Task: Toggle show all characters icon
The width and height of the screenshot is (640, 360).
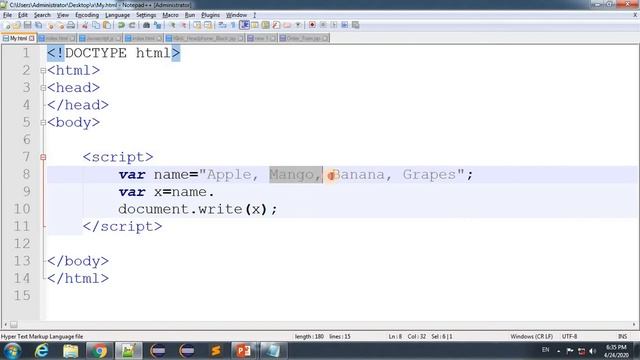Action: point(233,25)
